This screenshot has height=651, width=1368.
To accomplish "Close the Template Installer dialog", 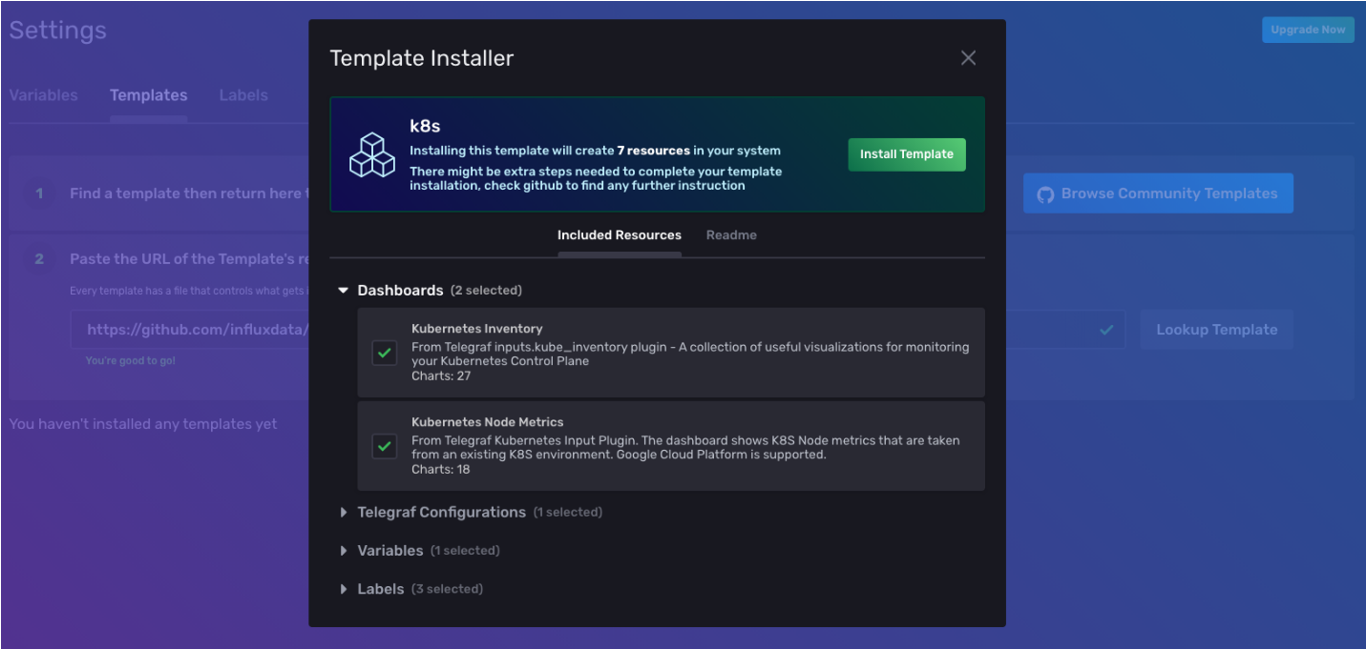I will (x=967, y=57).
